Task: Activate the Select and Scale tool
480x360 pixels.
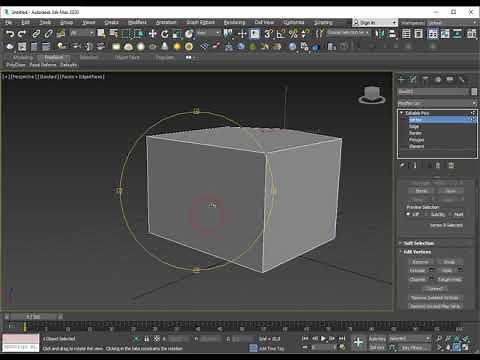Action: (x=177, y=34)
